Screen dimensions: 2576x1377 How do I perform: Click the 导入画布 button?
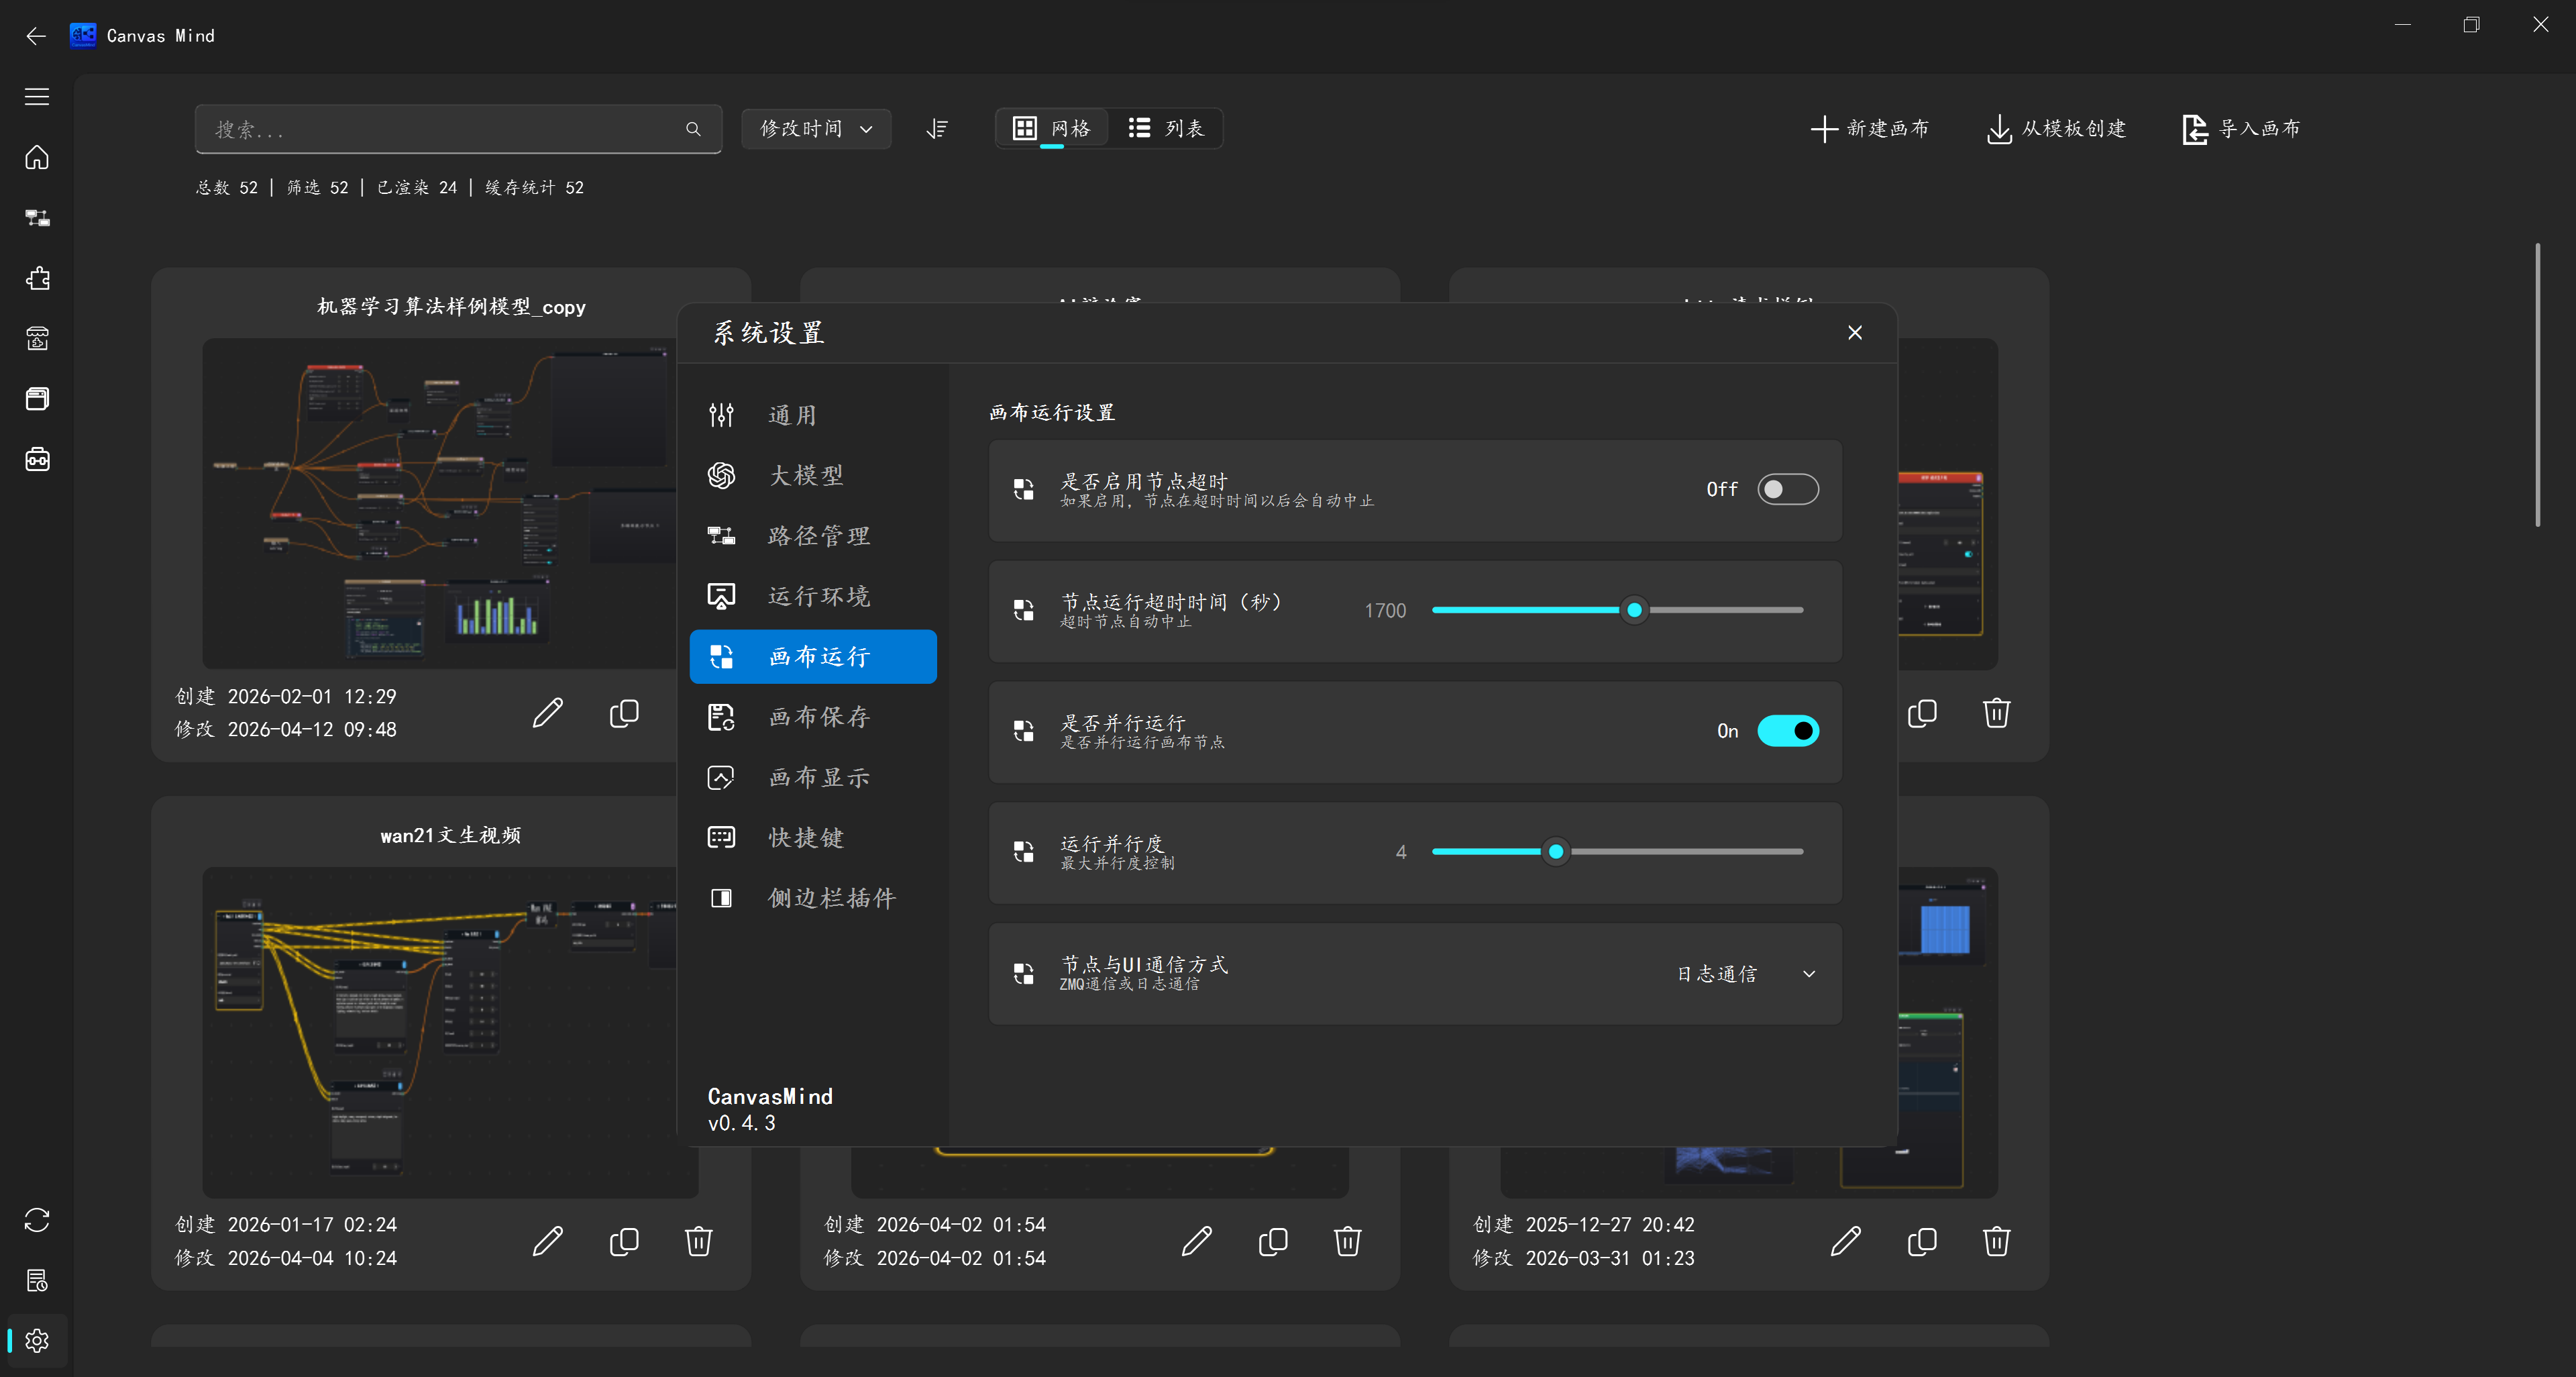[x=2241, y=129]
